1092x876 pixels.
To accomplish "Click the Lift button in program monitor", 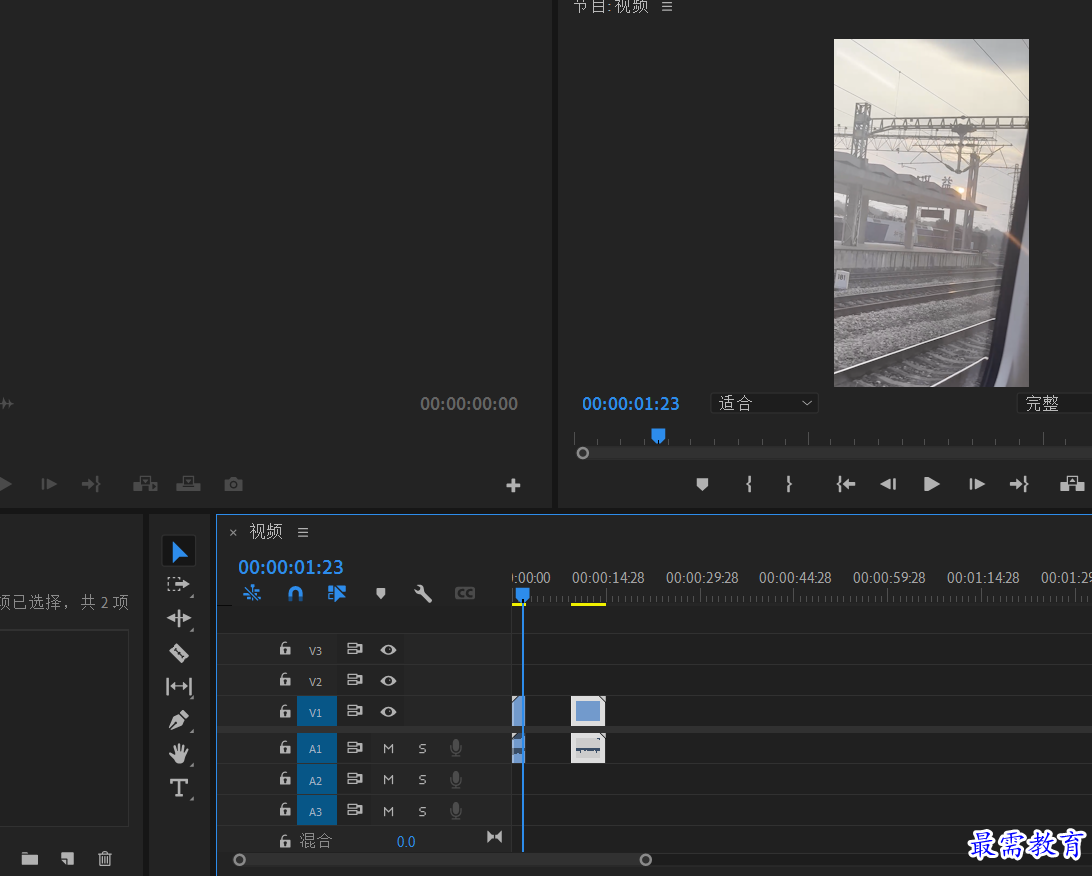I will (x=1072, y=484).
